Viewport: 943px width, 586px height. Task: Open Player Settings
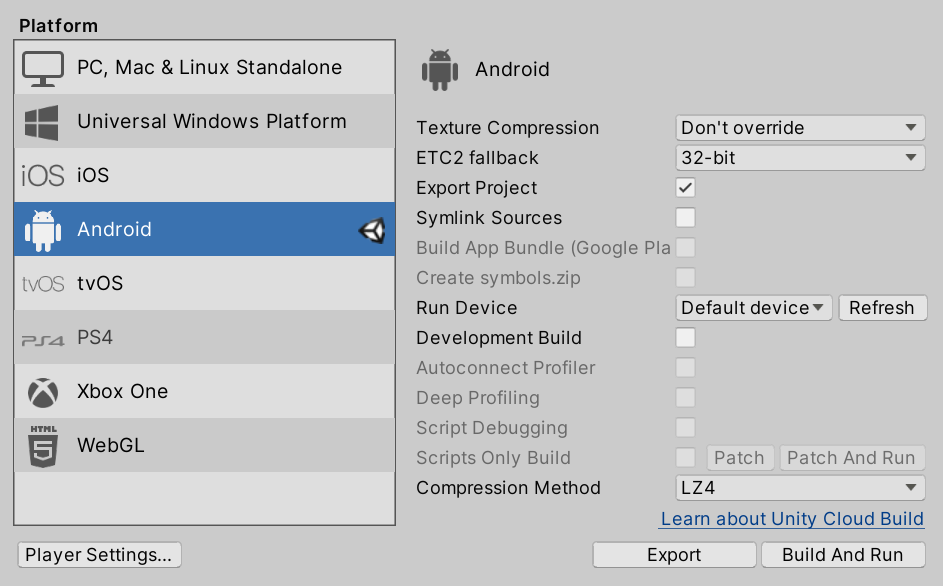click(x=99, y=555)
